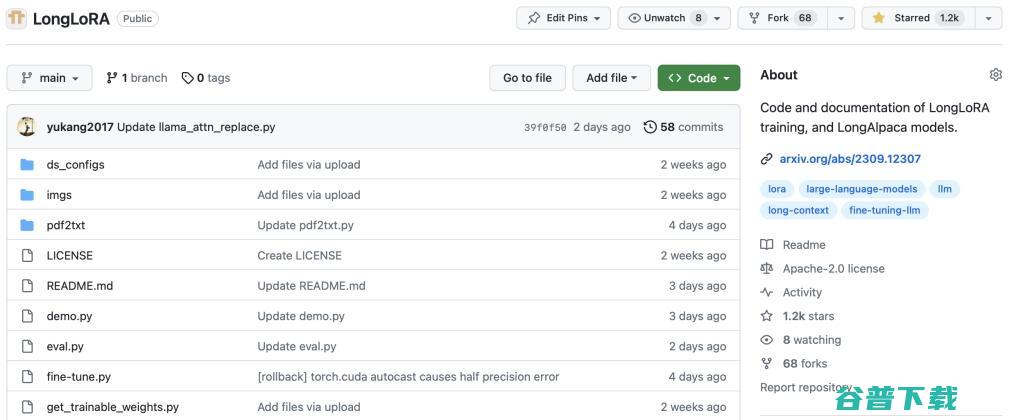Open the imgs folder name
Viewport: 1014px width, 420px height.
(59, 195)
